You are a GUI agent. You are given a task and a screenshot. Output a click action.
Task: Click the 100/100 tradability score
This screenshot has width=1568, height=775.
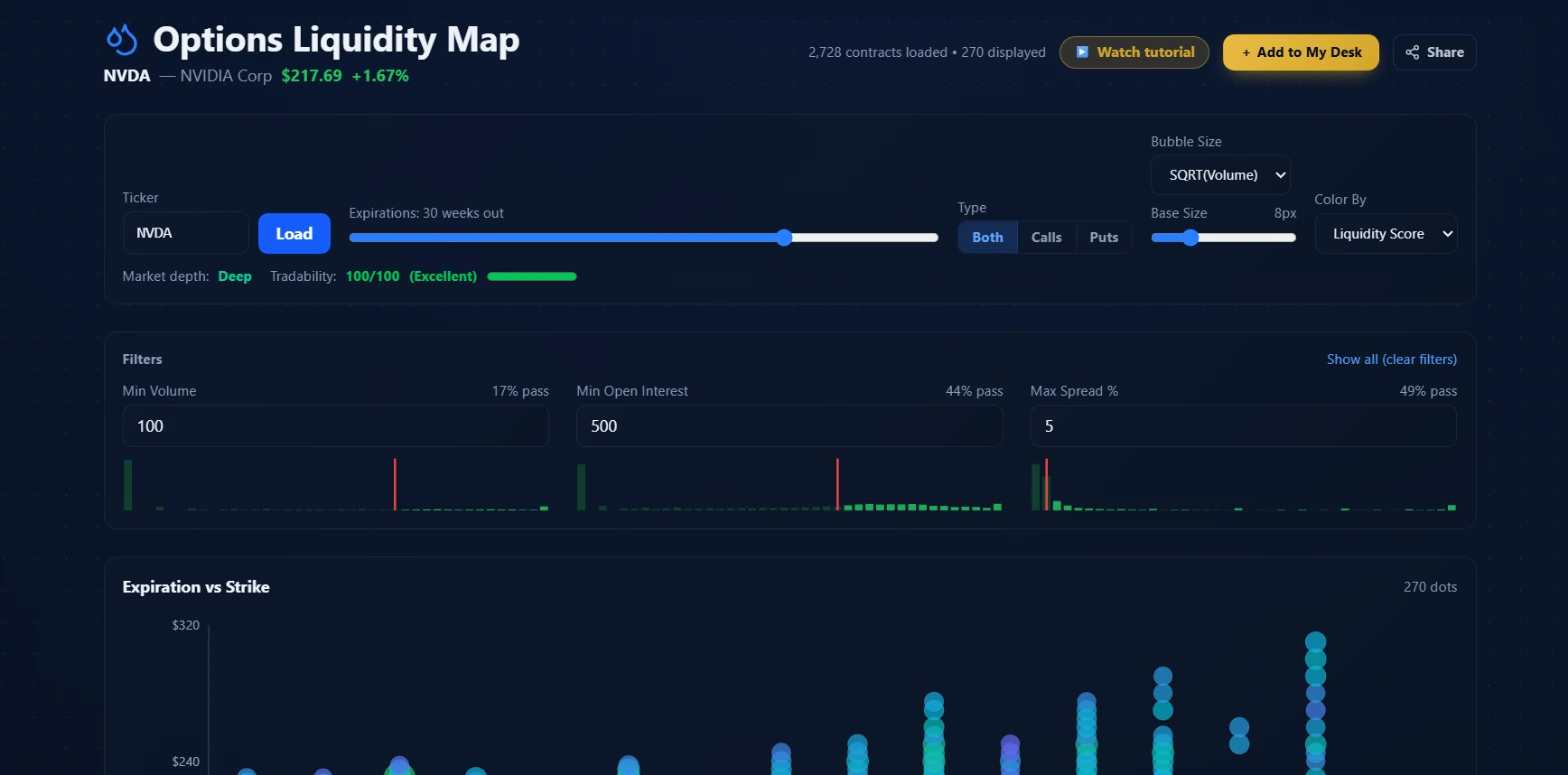373,276
